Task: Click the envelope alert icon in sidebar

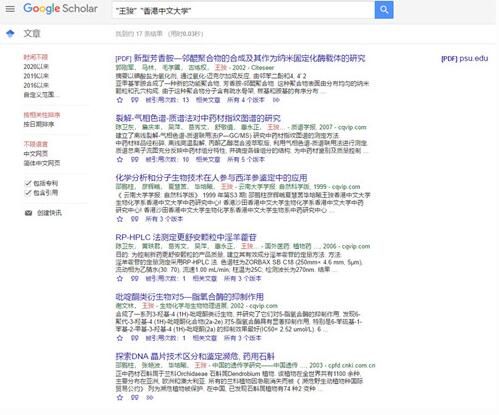Action: tap(28, 213)
